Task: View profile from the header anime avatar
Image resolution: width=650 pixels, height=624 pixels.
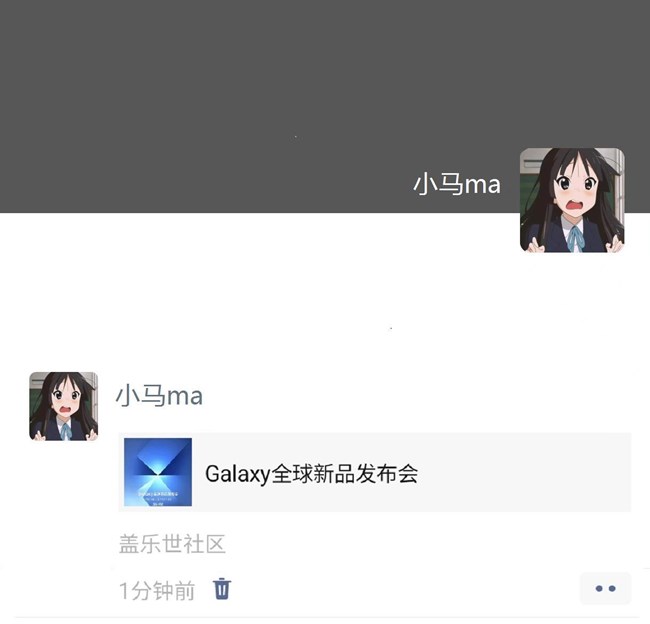Action: coord(572,200)
